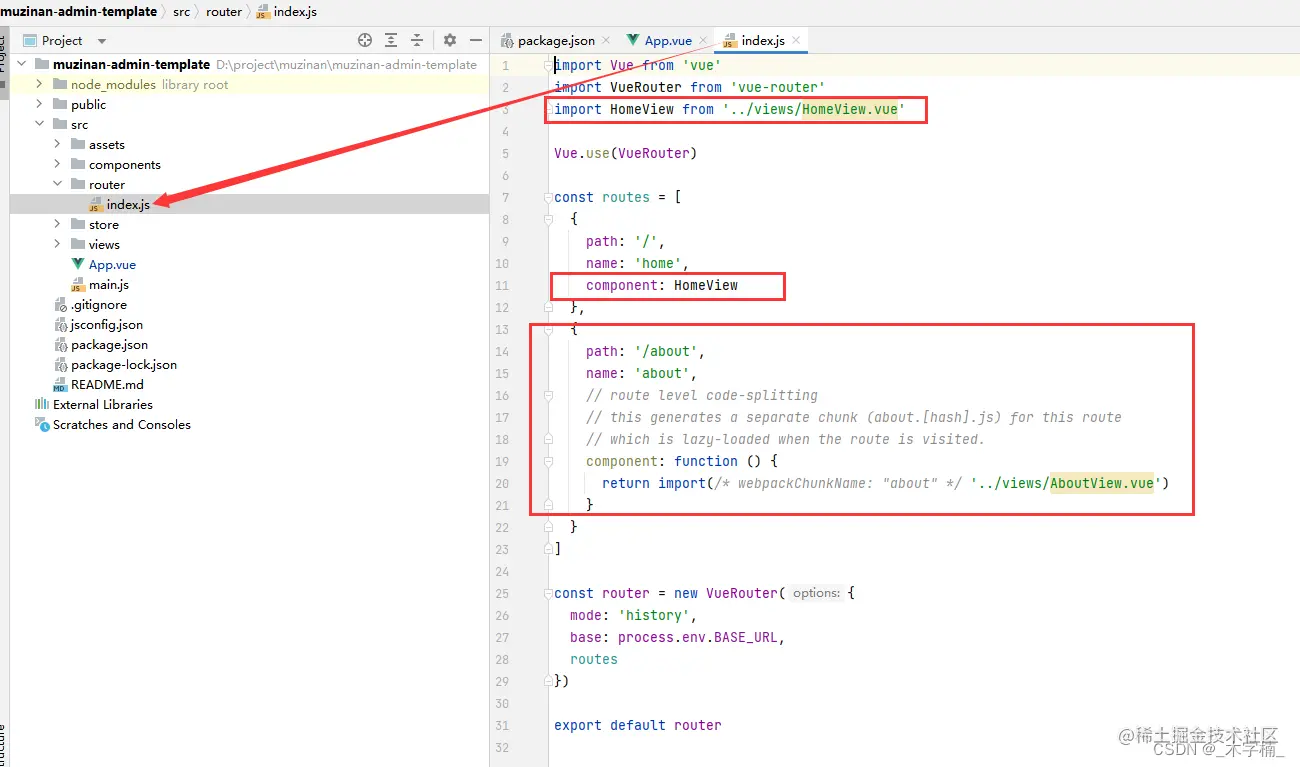Expand the store folder chevron
Viewport: 1300px width, 767px height.
pyautogui.click(x=57, y=224)
